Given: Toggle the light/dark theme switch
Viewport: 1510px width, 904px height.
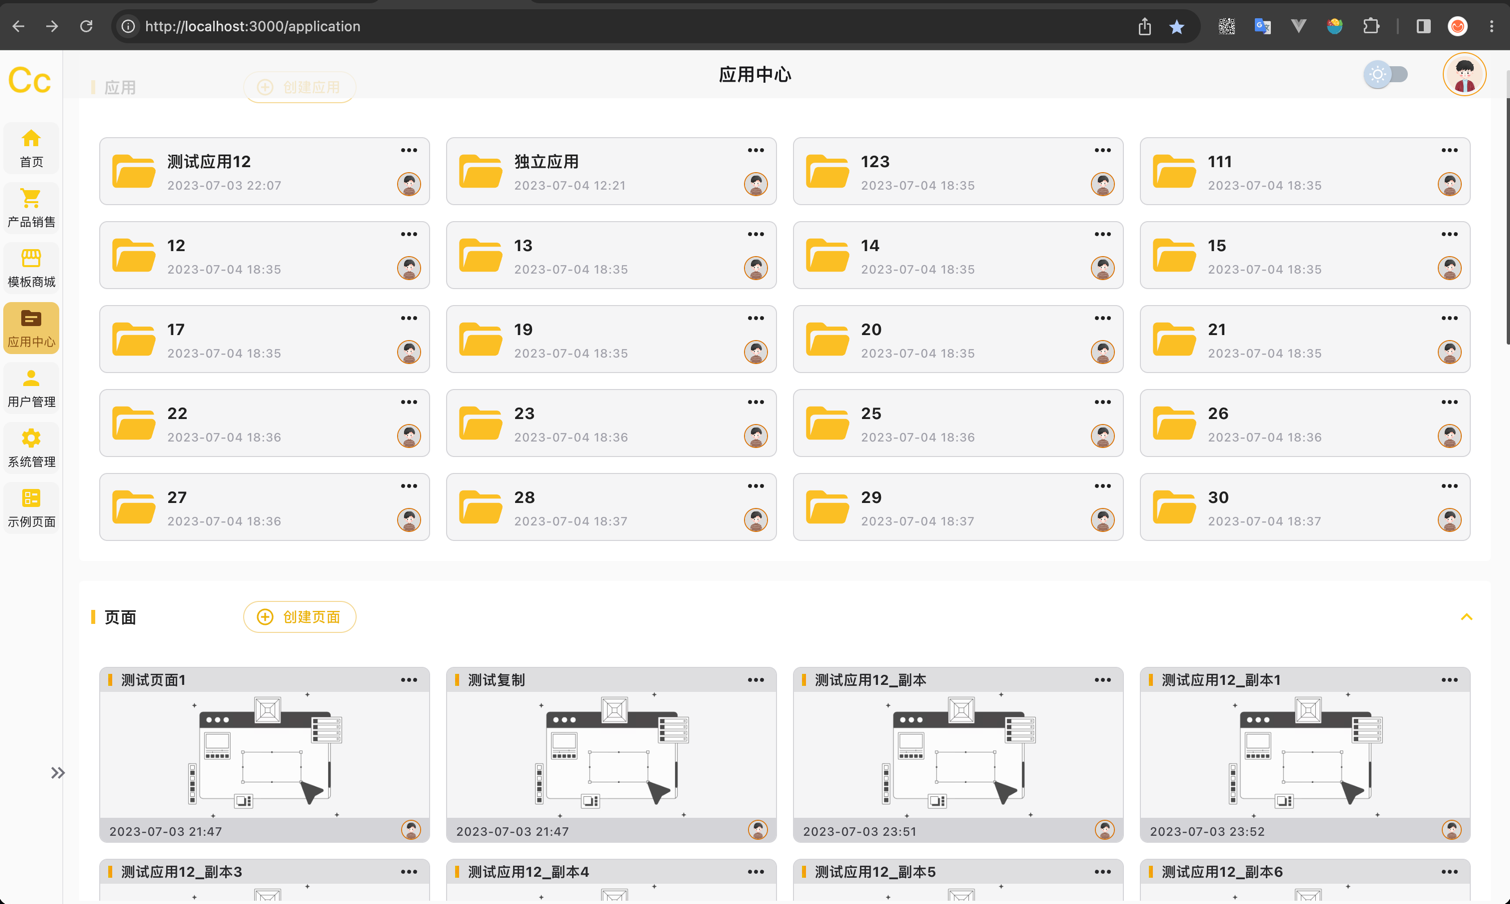Looking at the screenshot, I should pos(1386,75).
